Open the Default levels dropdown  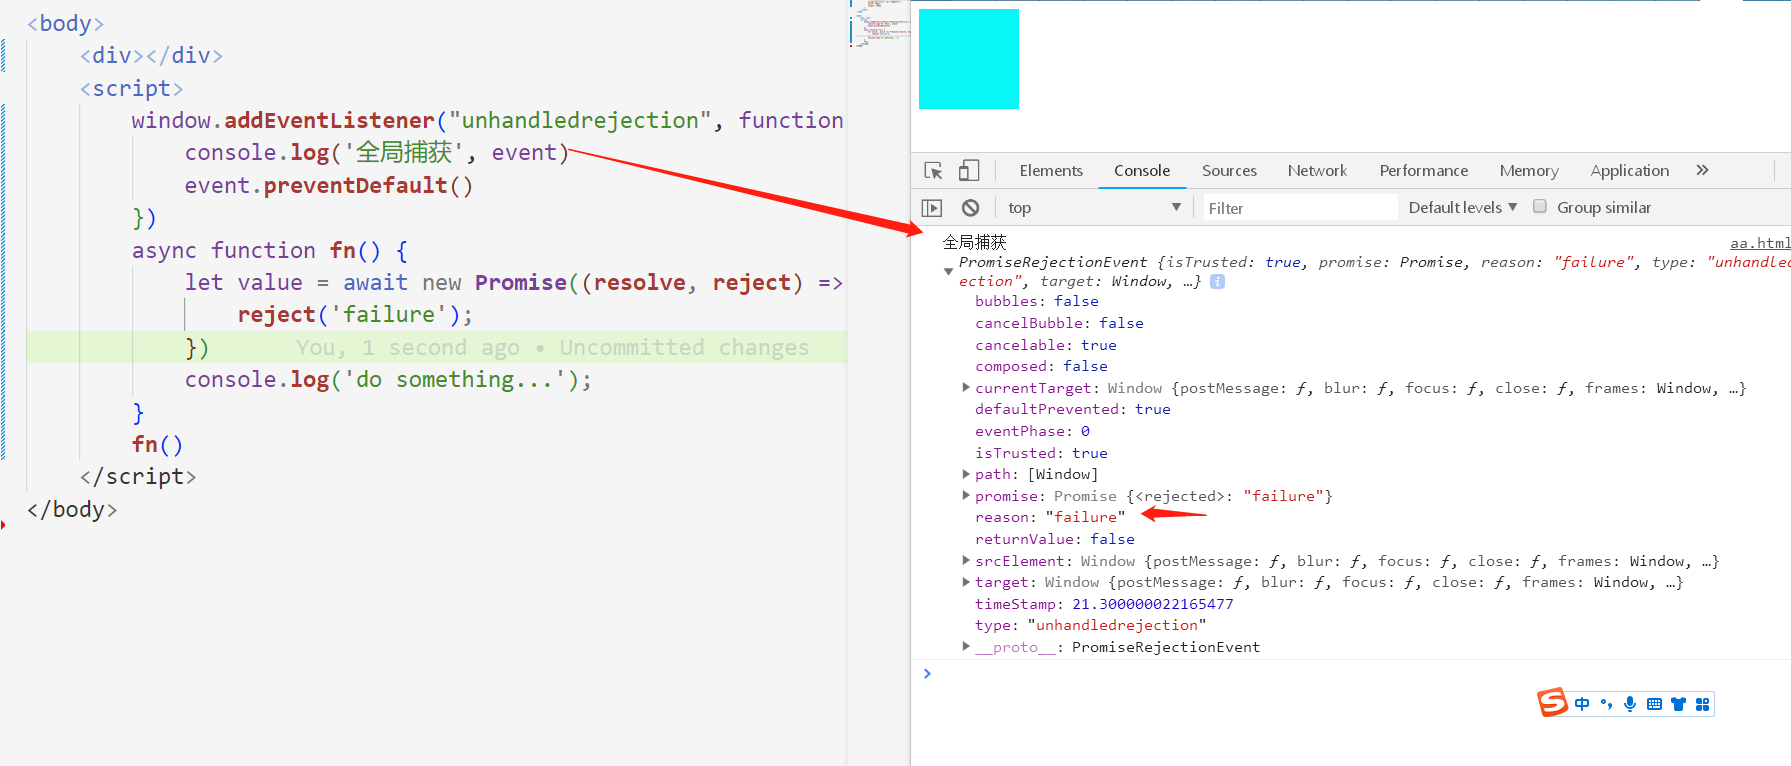point(1463,208)
